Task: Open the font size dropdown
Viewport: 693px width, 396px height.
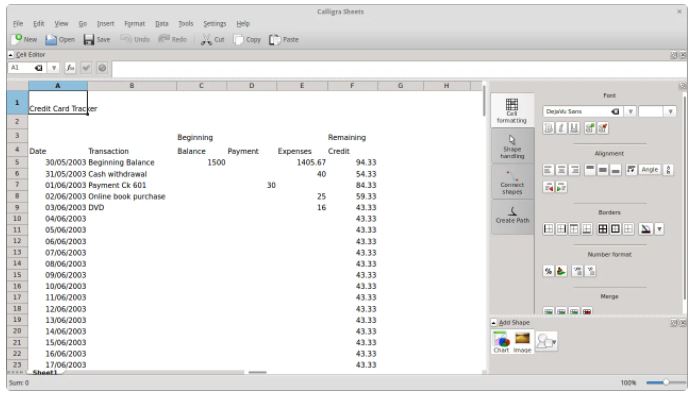Action: [x=670, y=111]
